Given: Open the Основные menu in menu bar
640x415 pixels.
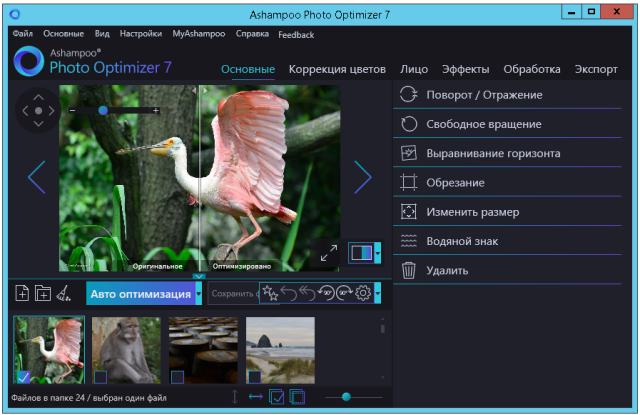Looking at the screenshot, I should [x=64, y=33].
